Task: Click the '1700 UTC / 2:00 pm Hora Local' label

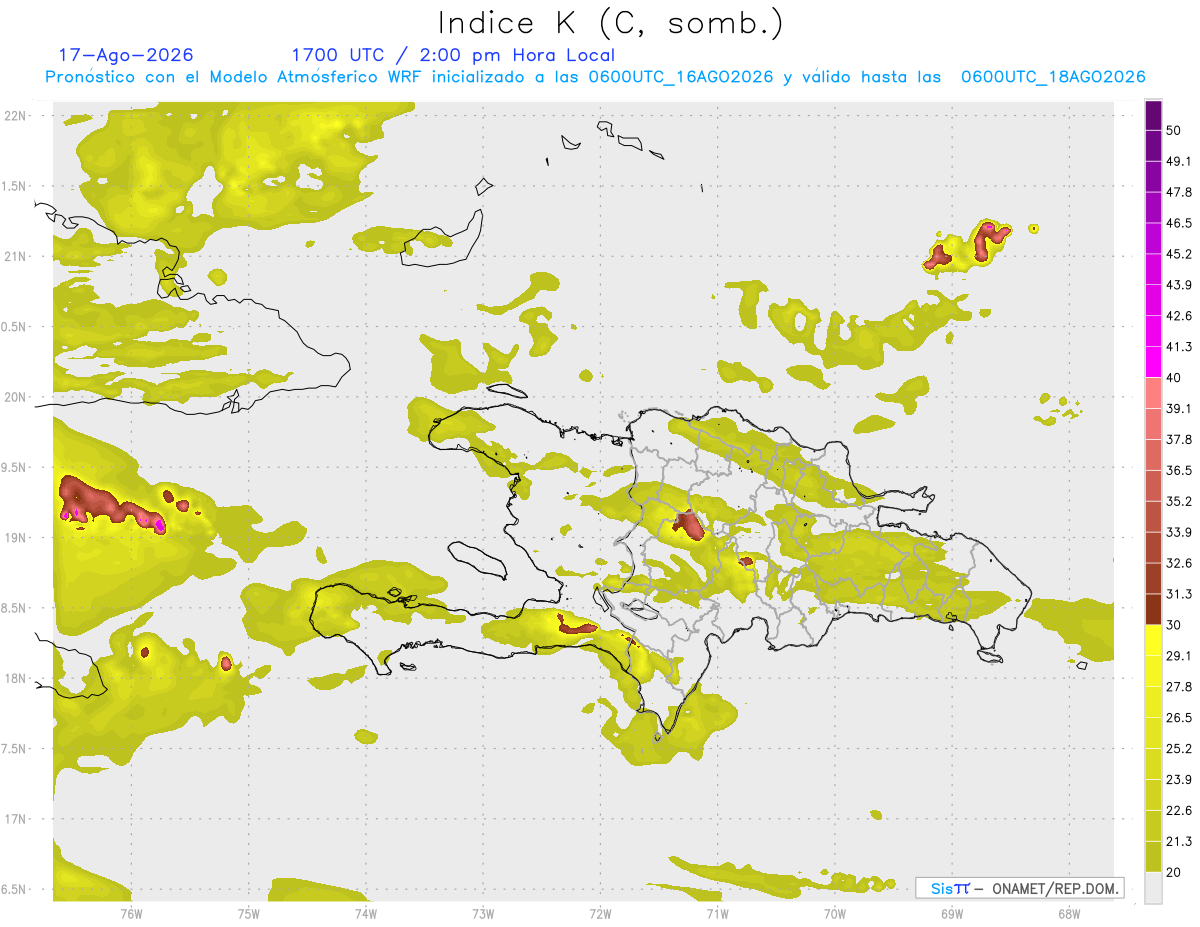Action: [x=453, y=56]
